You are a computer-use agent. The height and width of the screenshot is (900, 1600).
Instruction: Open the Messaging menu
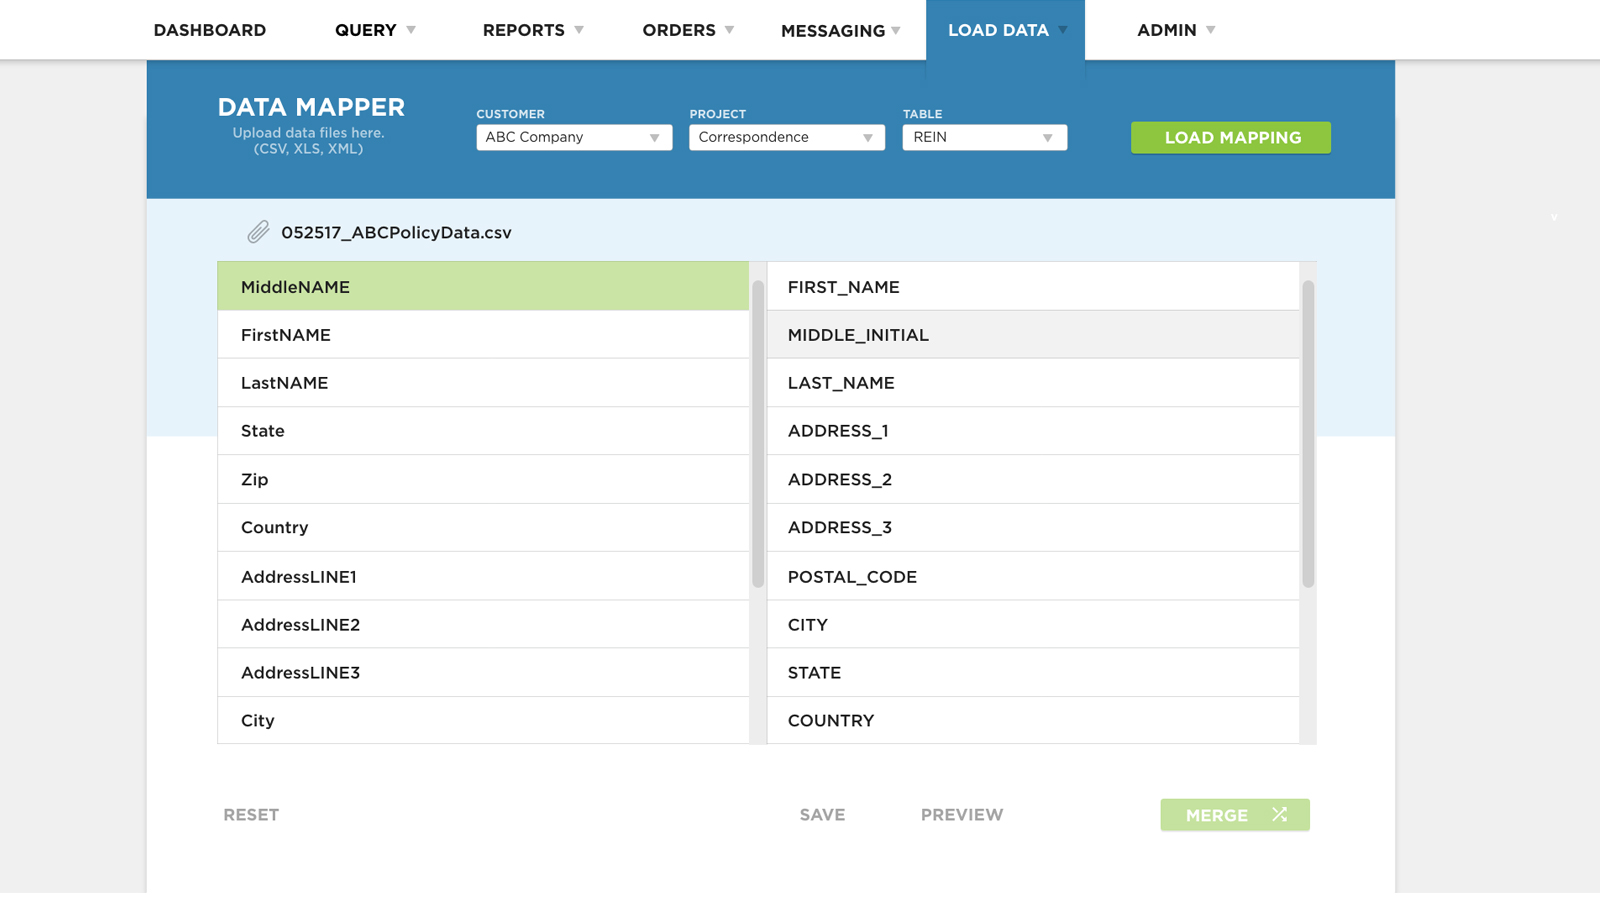841,31
